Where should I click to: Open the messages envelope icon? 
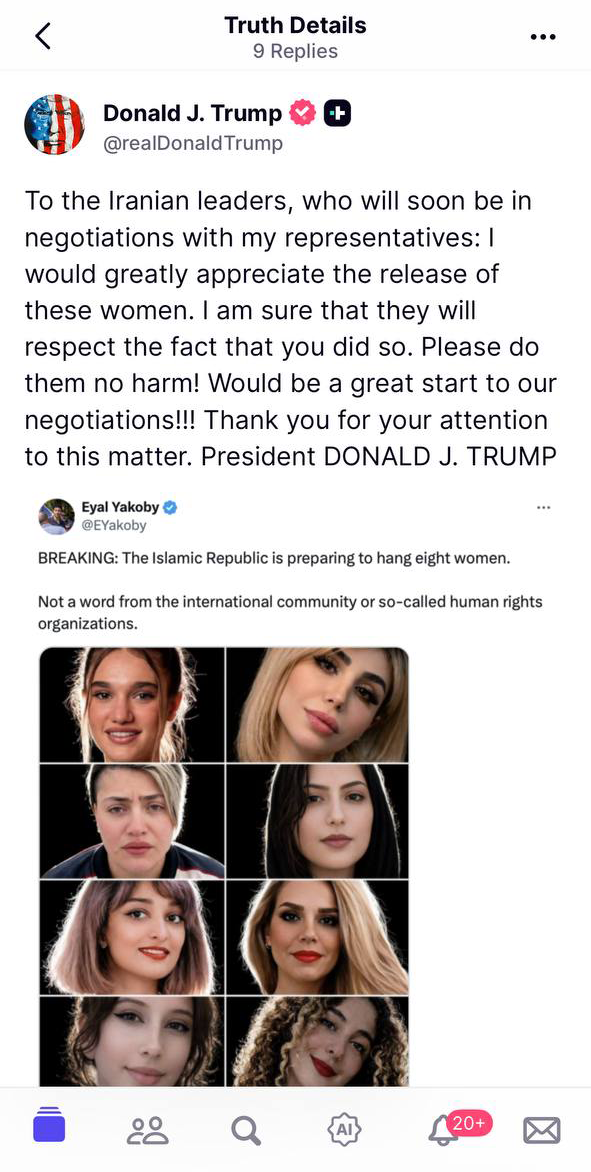click(542, 1130)
